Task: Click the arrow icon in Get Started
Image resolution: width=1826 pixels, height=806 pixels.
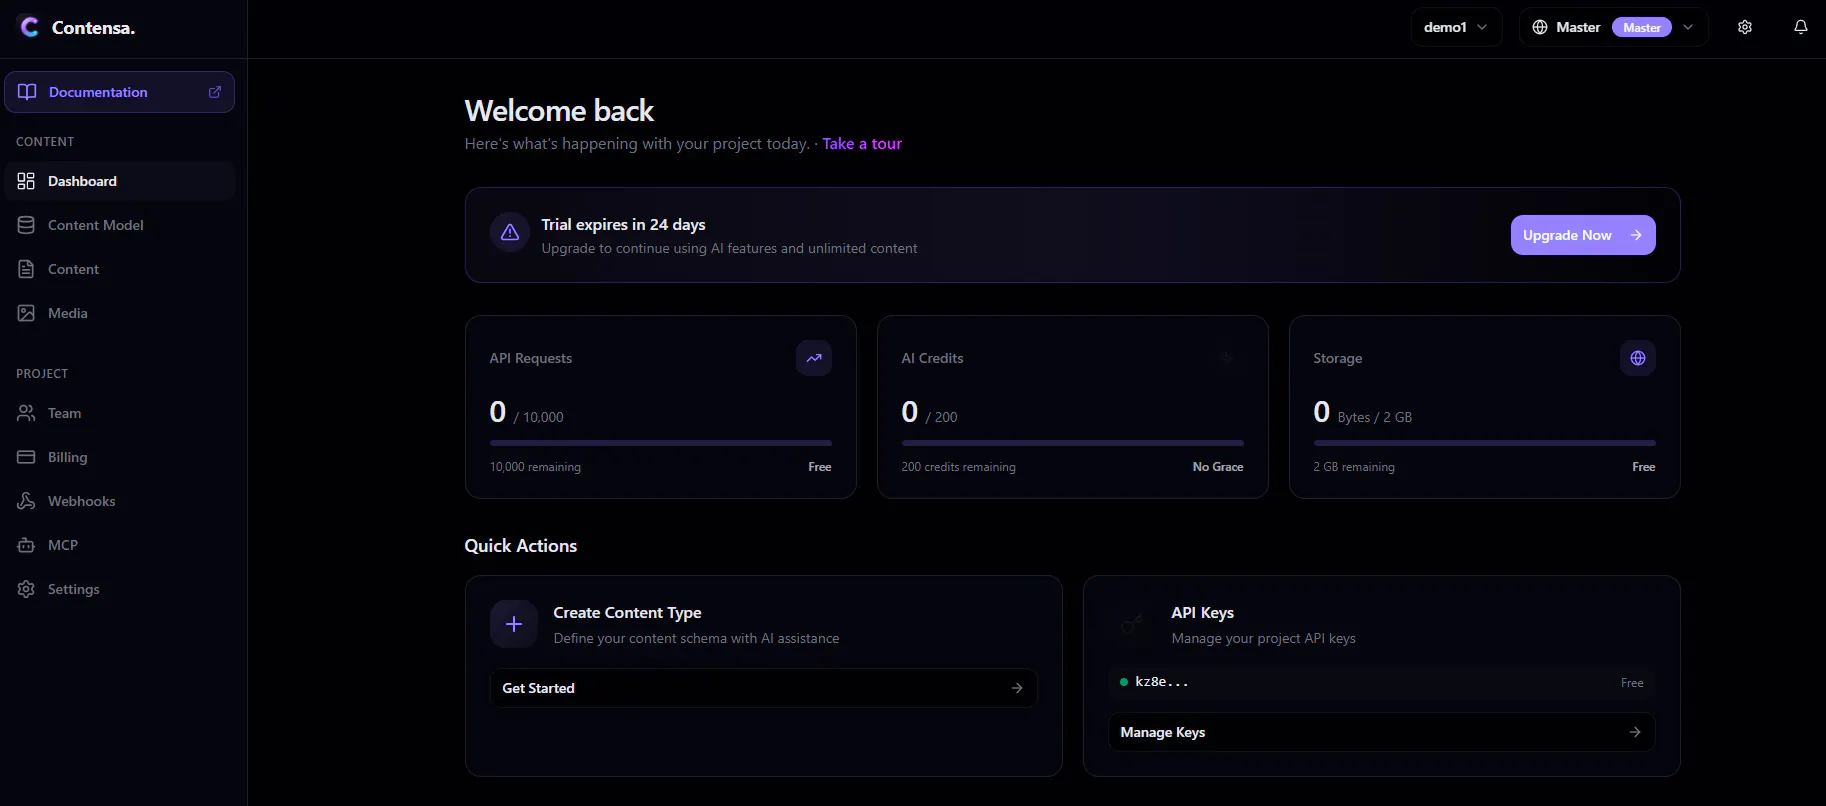Action: click(1017, 688)
